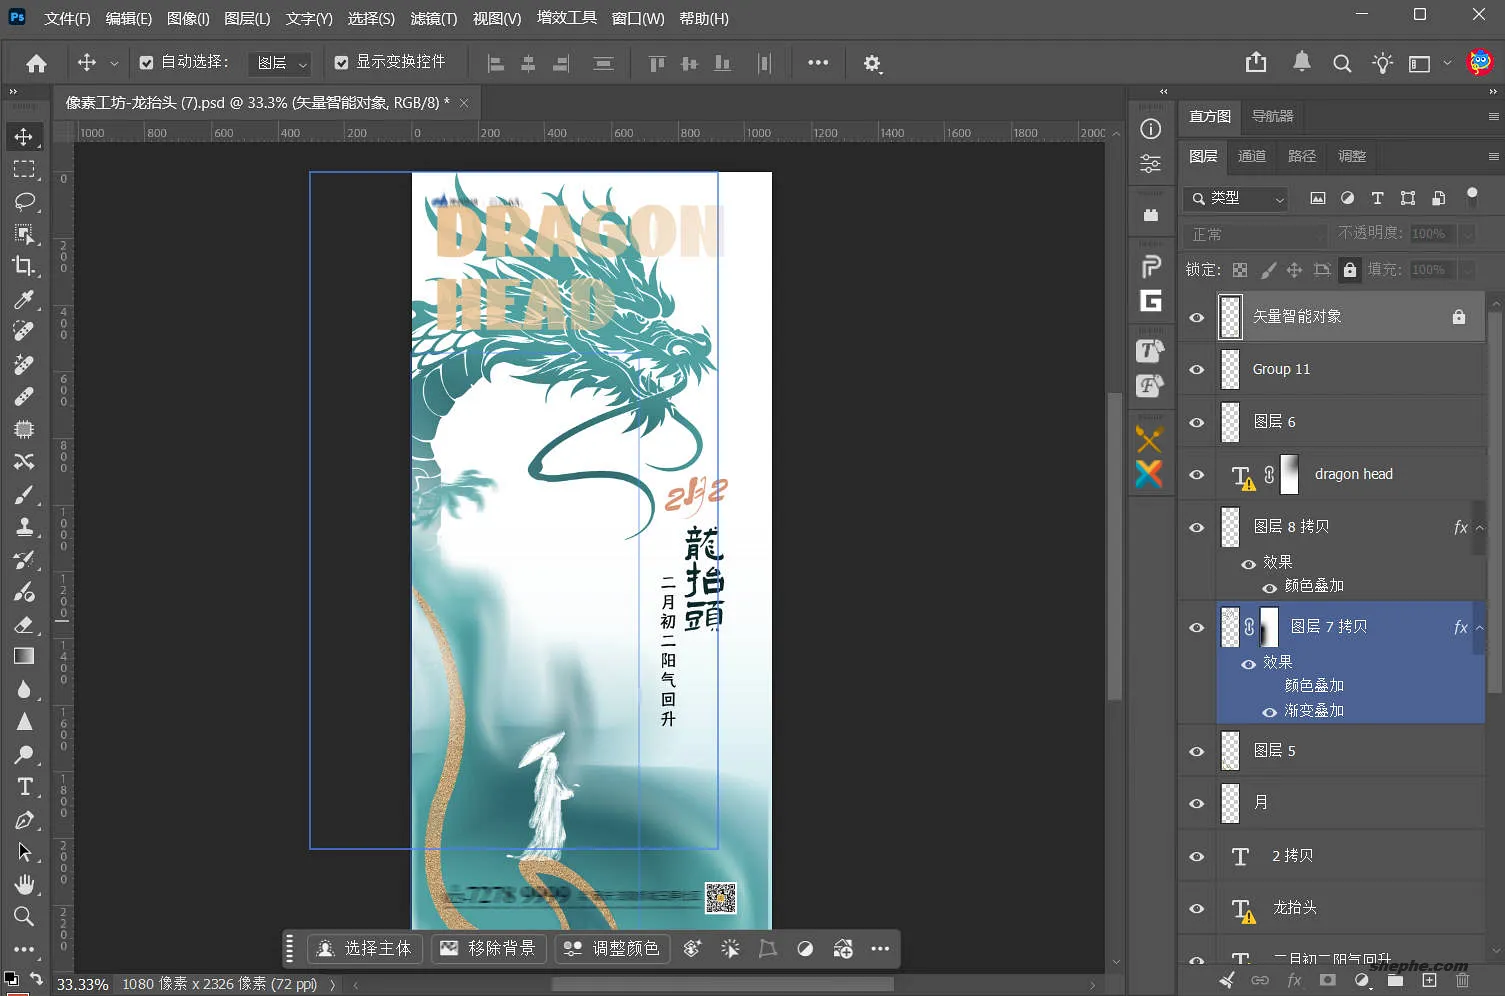Open the 滤镜(T) menu
The image size is (1505, 996).
click(434, 18)
